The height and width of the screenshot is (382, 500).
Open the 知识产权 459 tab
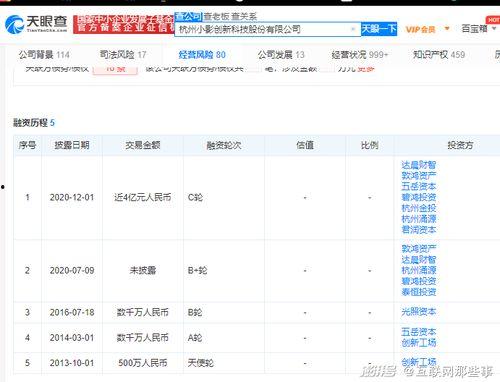(x=439, y=54)
